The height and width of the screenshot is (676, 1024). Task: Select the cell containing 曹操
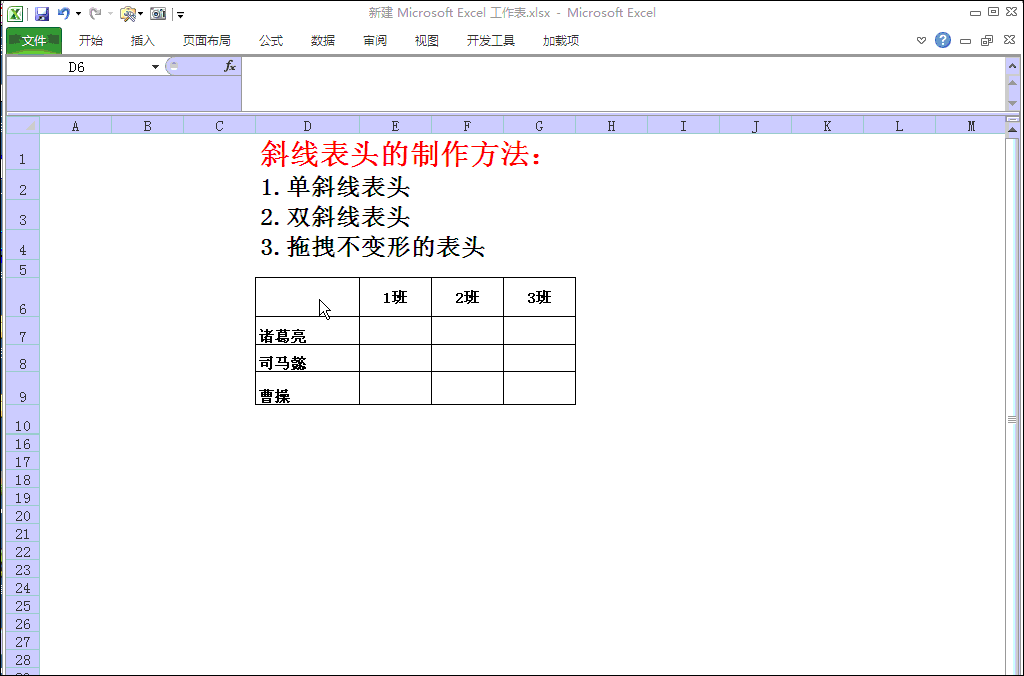[x=307, y=388]
